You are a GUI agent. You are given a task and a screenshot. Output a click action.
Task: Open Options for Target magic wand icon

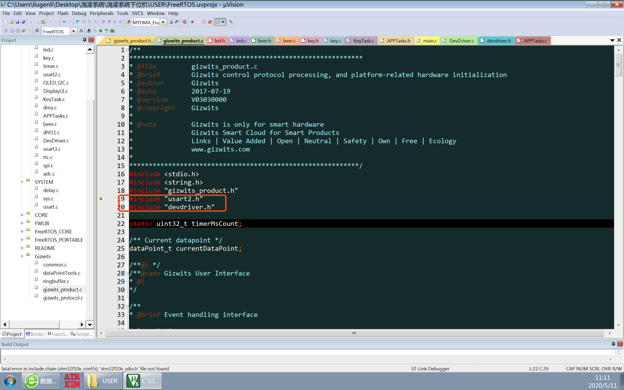coord(81,31)
